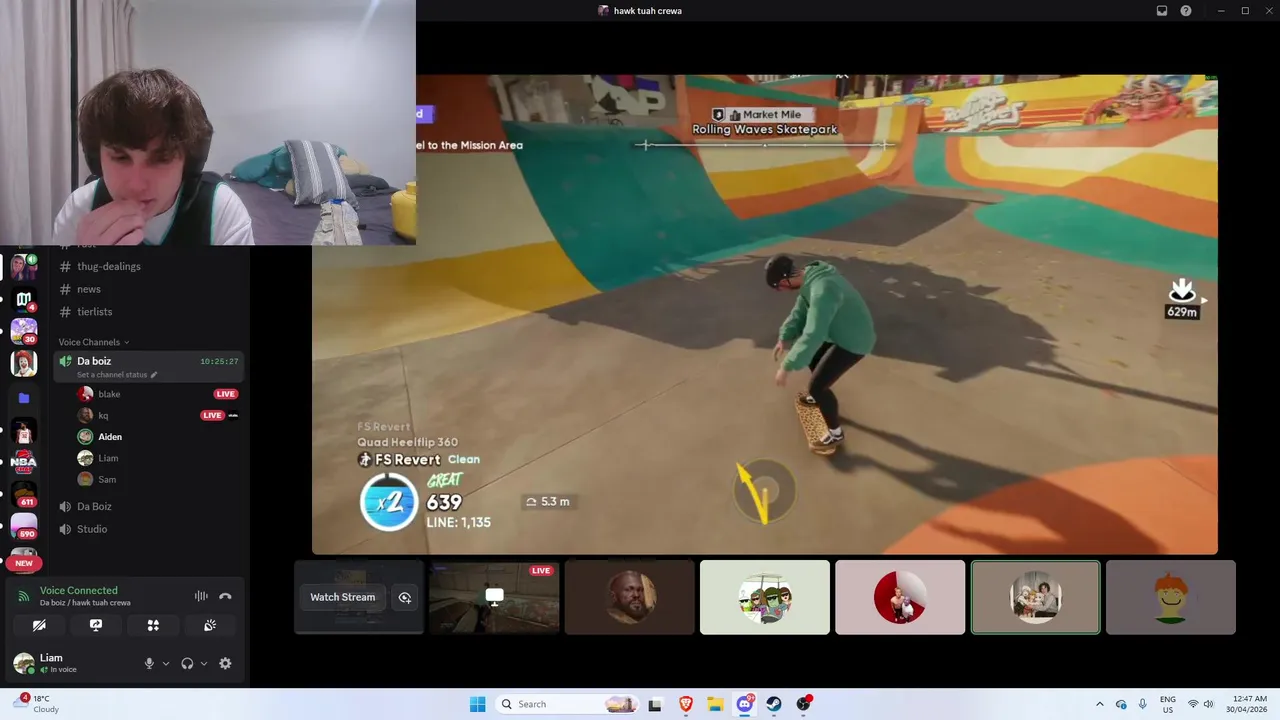Open the soundboard button
Image resolution: width=1280 pixels, height=720 pixels.
click(x=210, y=625)
